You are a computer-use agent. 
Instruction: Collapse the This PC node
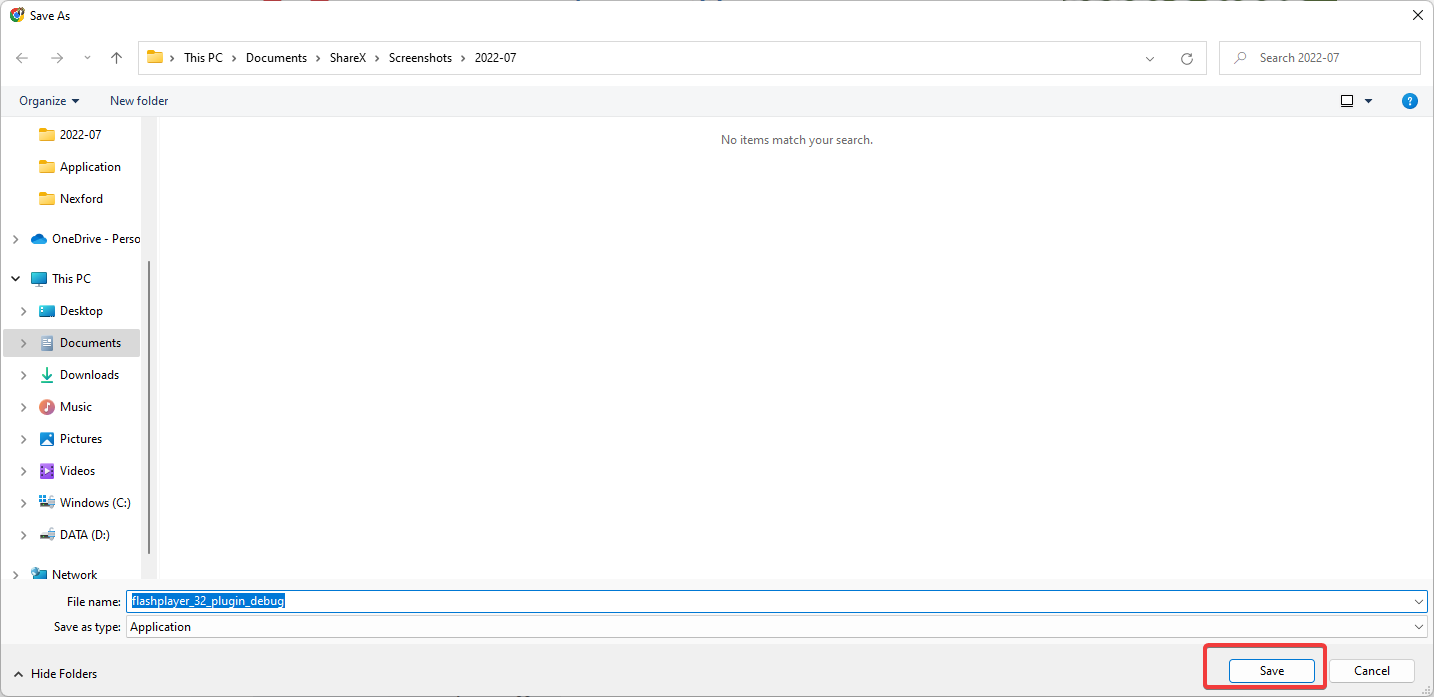point(15,279)
